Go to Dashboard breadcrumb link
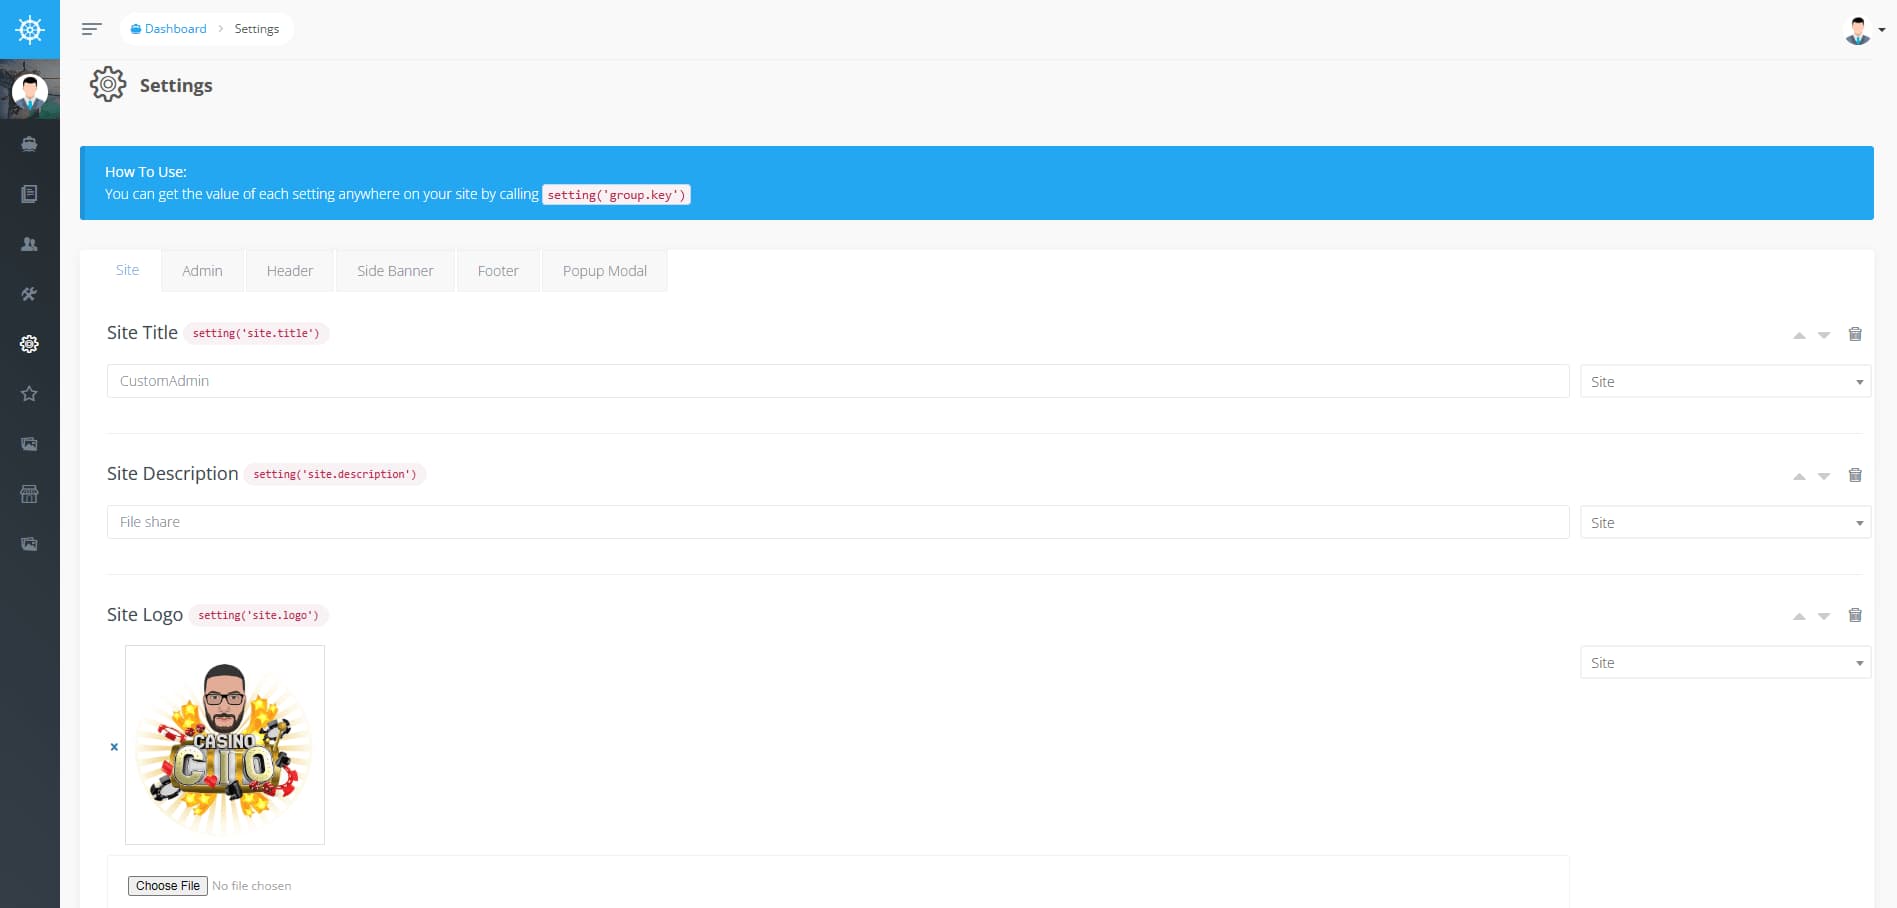This screenshot has width=1897, height=908. pos(169,29)
